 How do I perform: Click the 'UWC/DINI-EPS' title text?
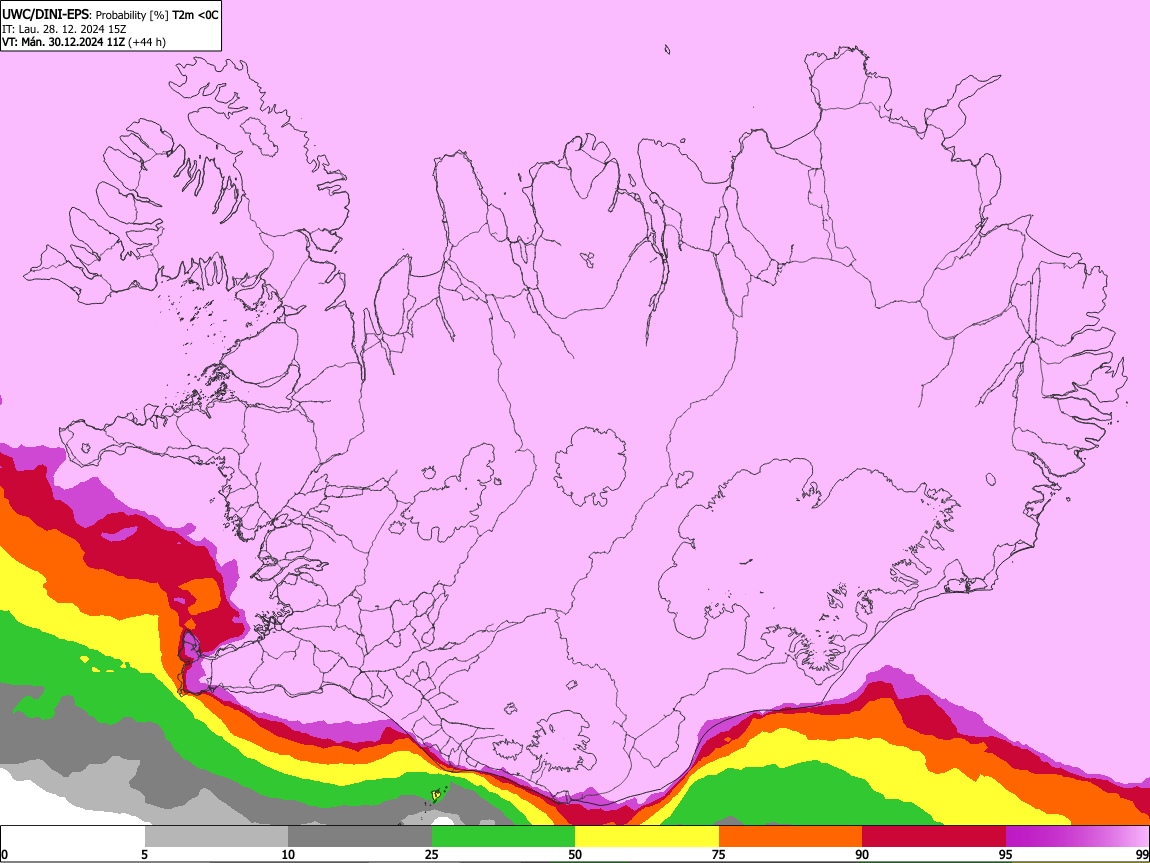click(46, 15)
